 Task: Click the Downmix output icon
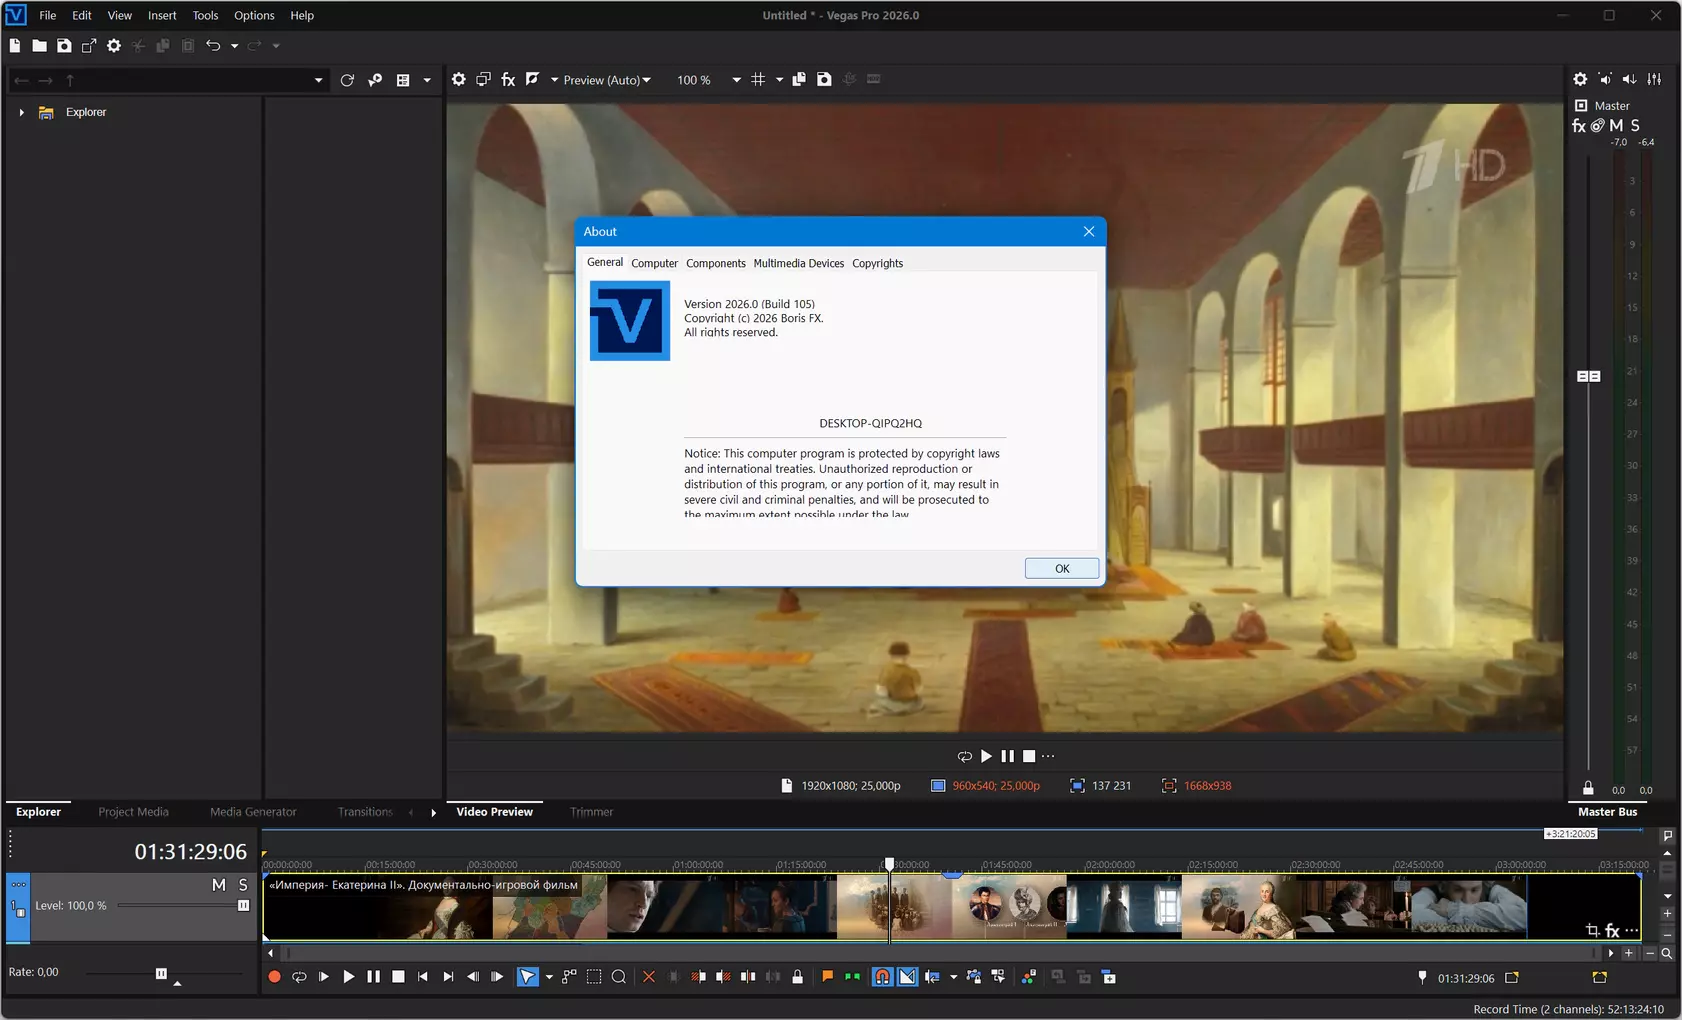(1605, 80)
